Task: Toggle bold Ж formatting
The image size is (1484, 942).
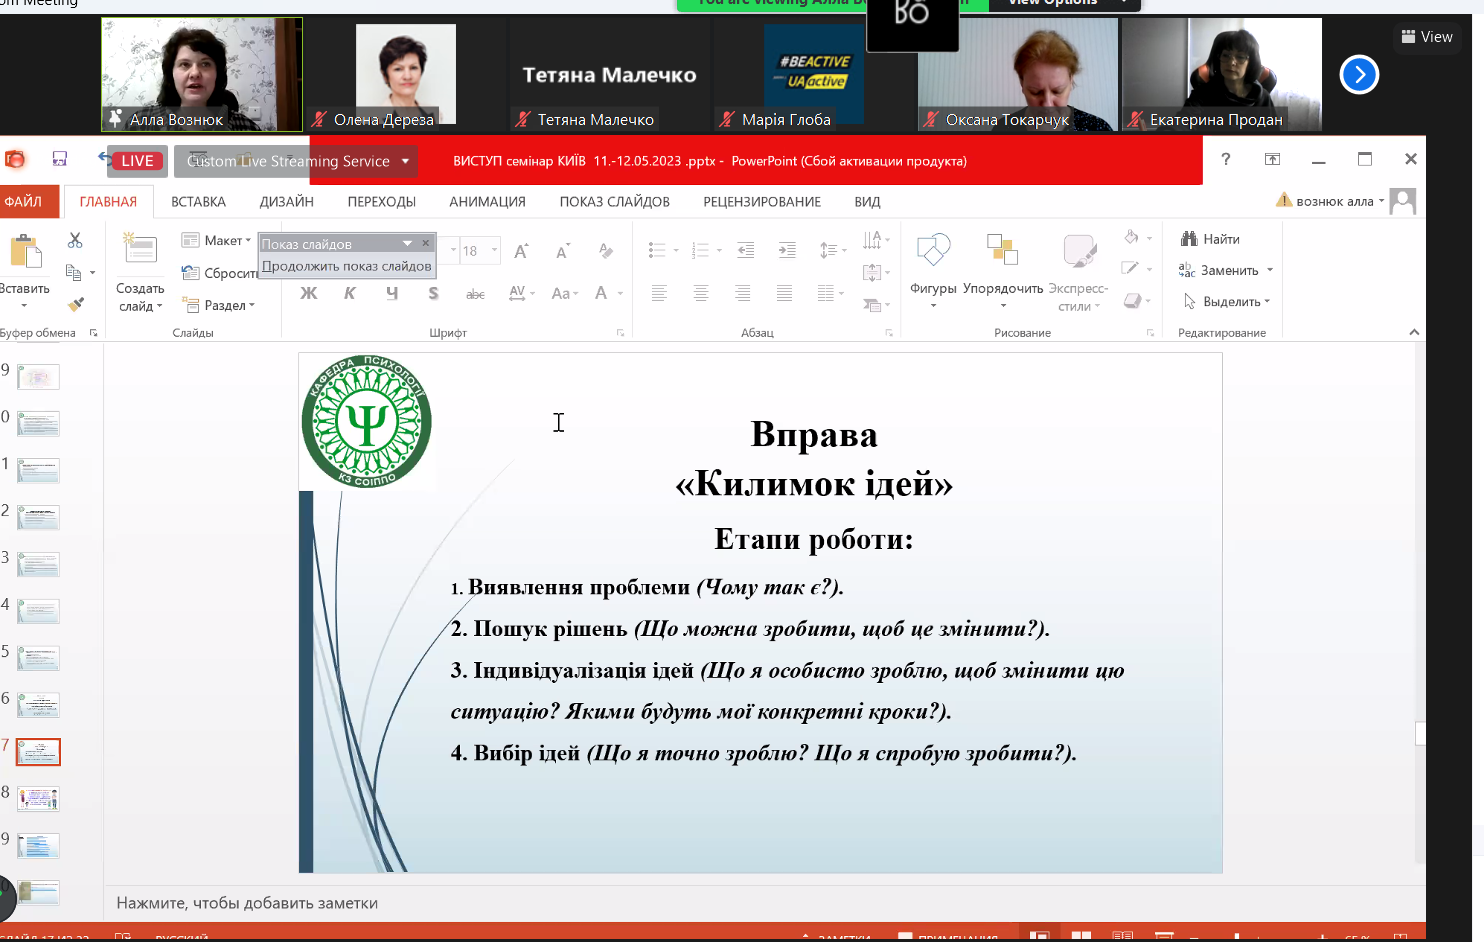Action: [x=309, y=293]
